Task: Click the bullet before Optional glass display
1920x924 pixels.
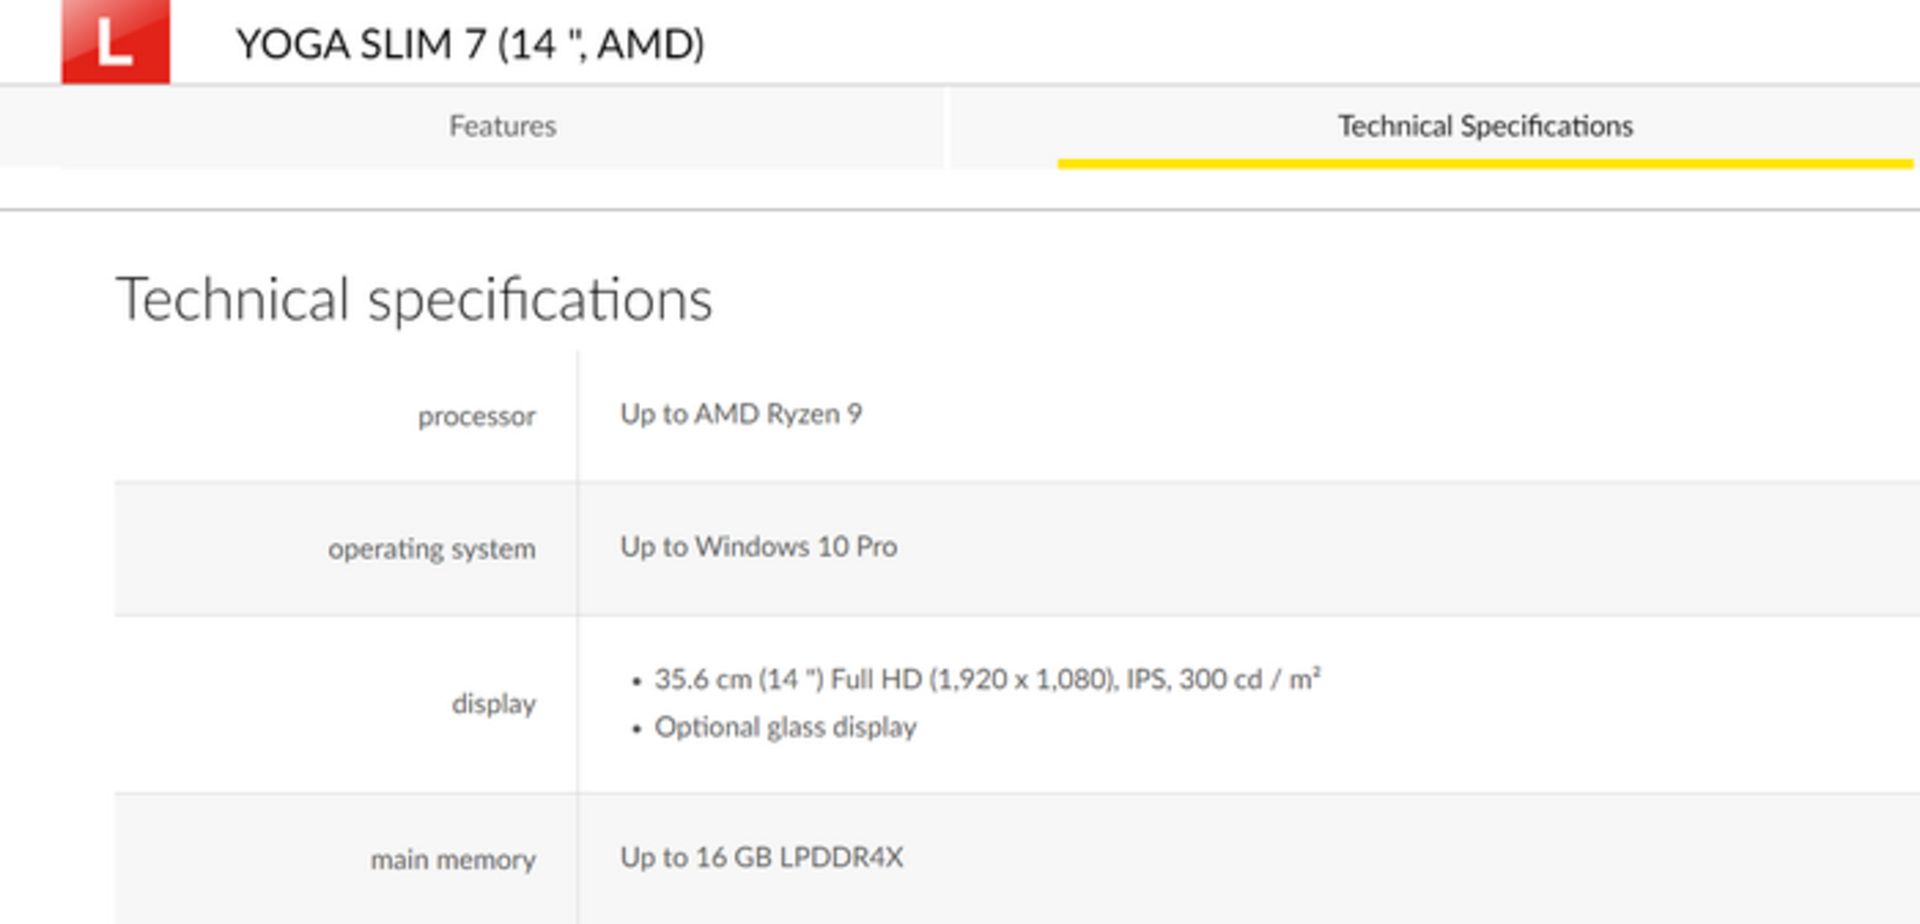Action: tap(636, 729)
